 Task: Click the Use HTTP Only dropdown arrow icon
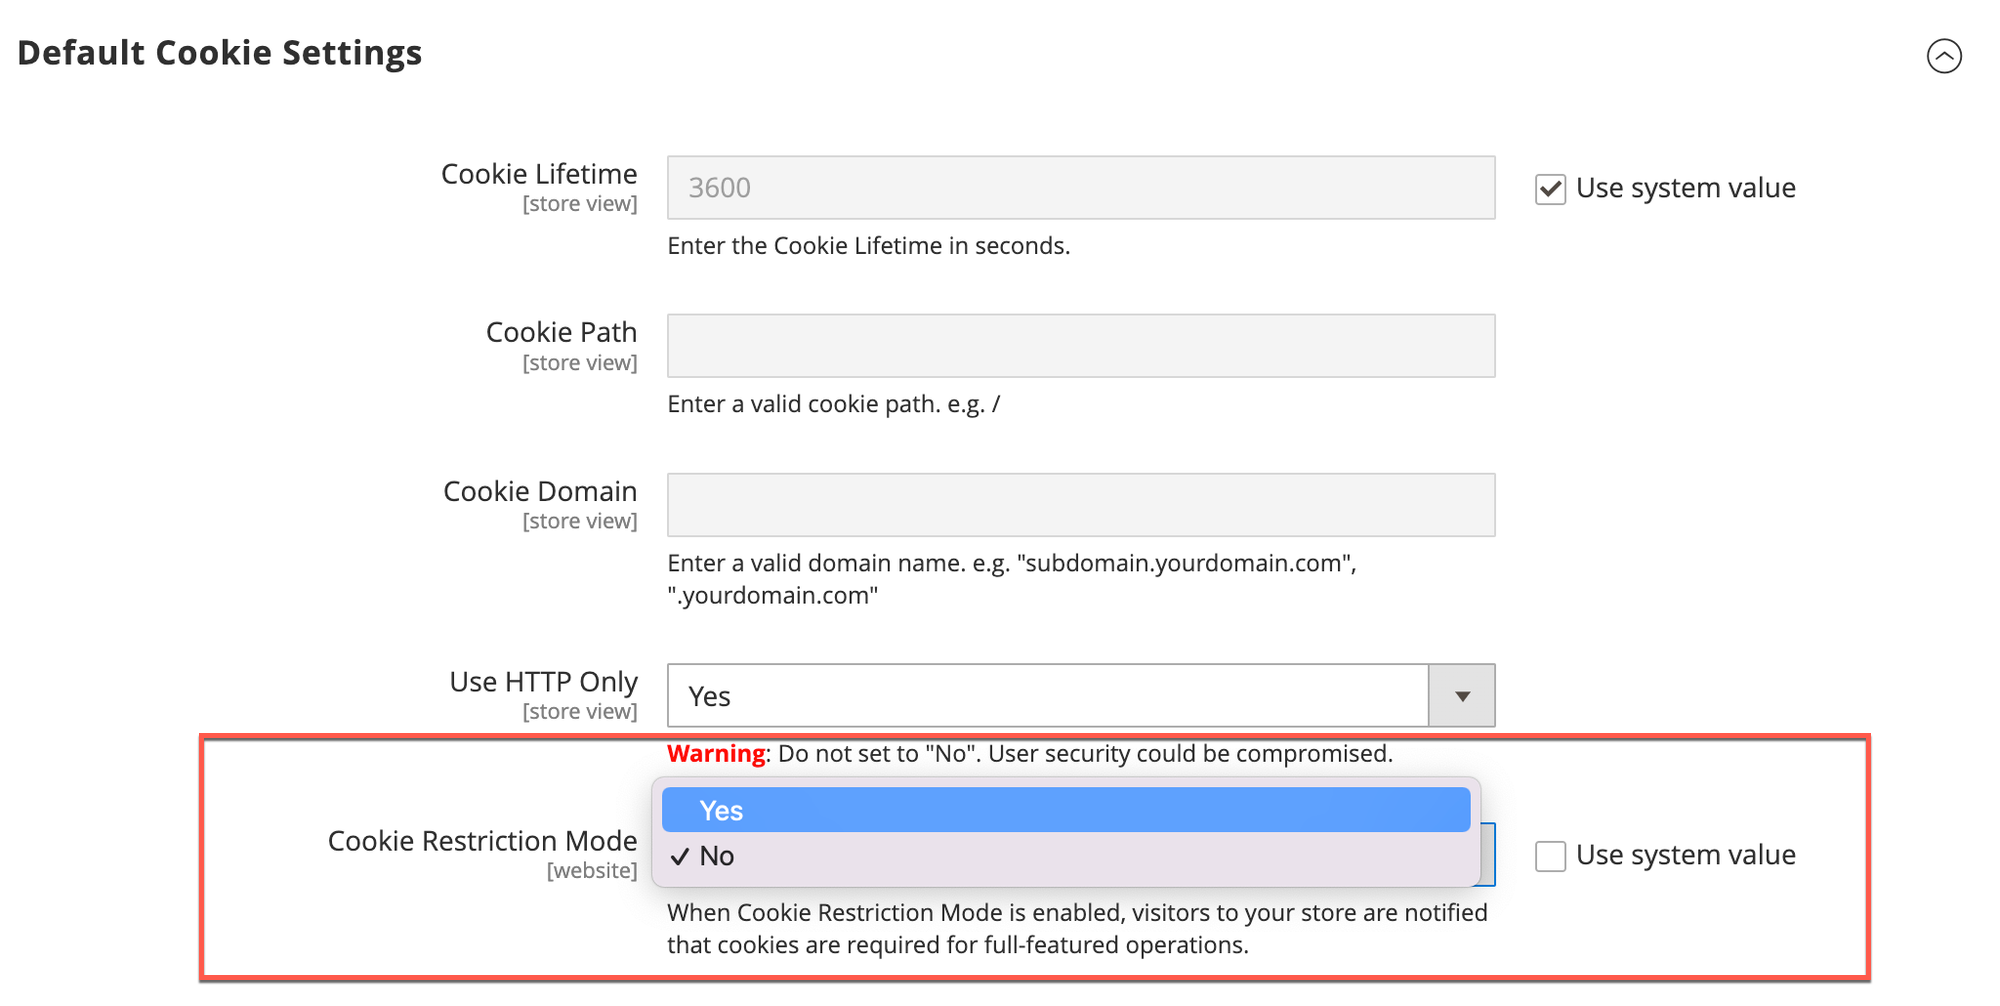(1460, 695)
